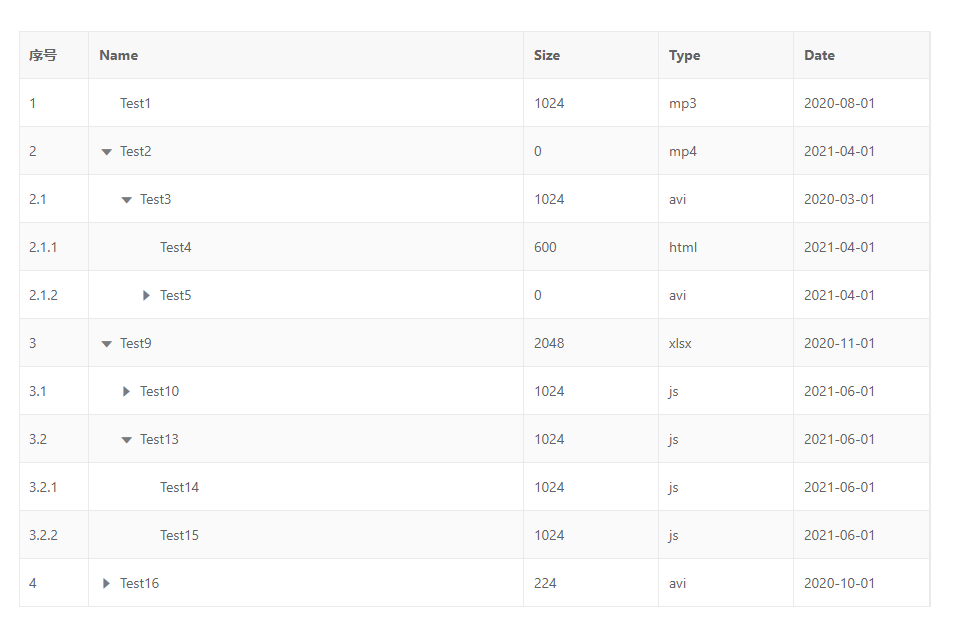Select the Test1 row name
Image resolution: width=959 pixels, height=636 pixels.
coord(135,103)
